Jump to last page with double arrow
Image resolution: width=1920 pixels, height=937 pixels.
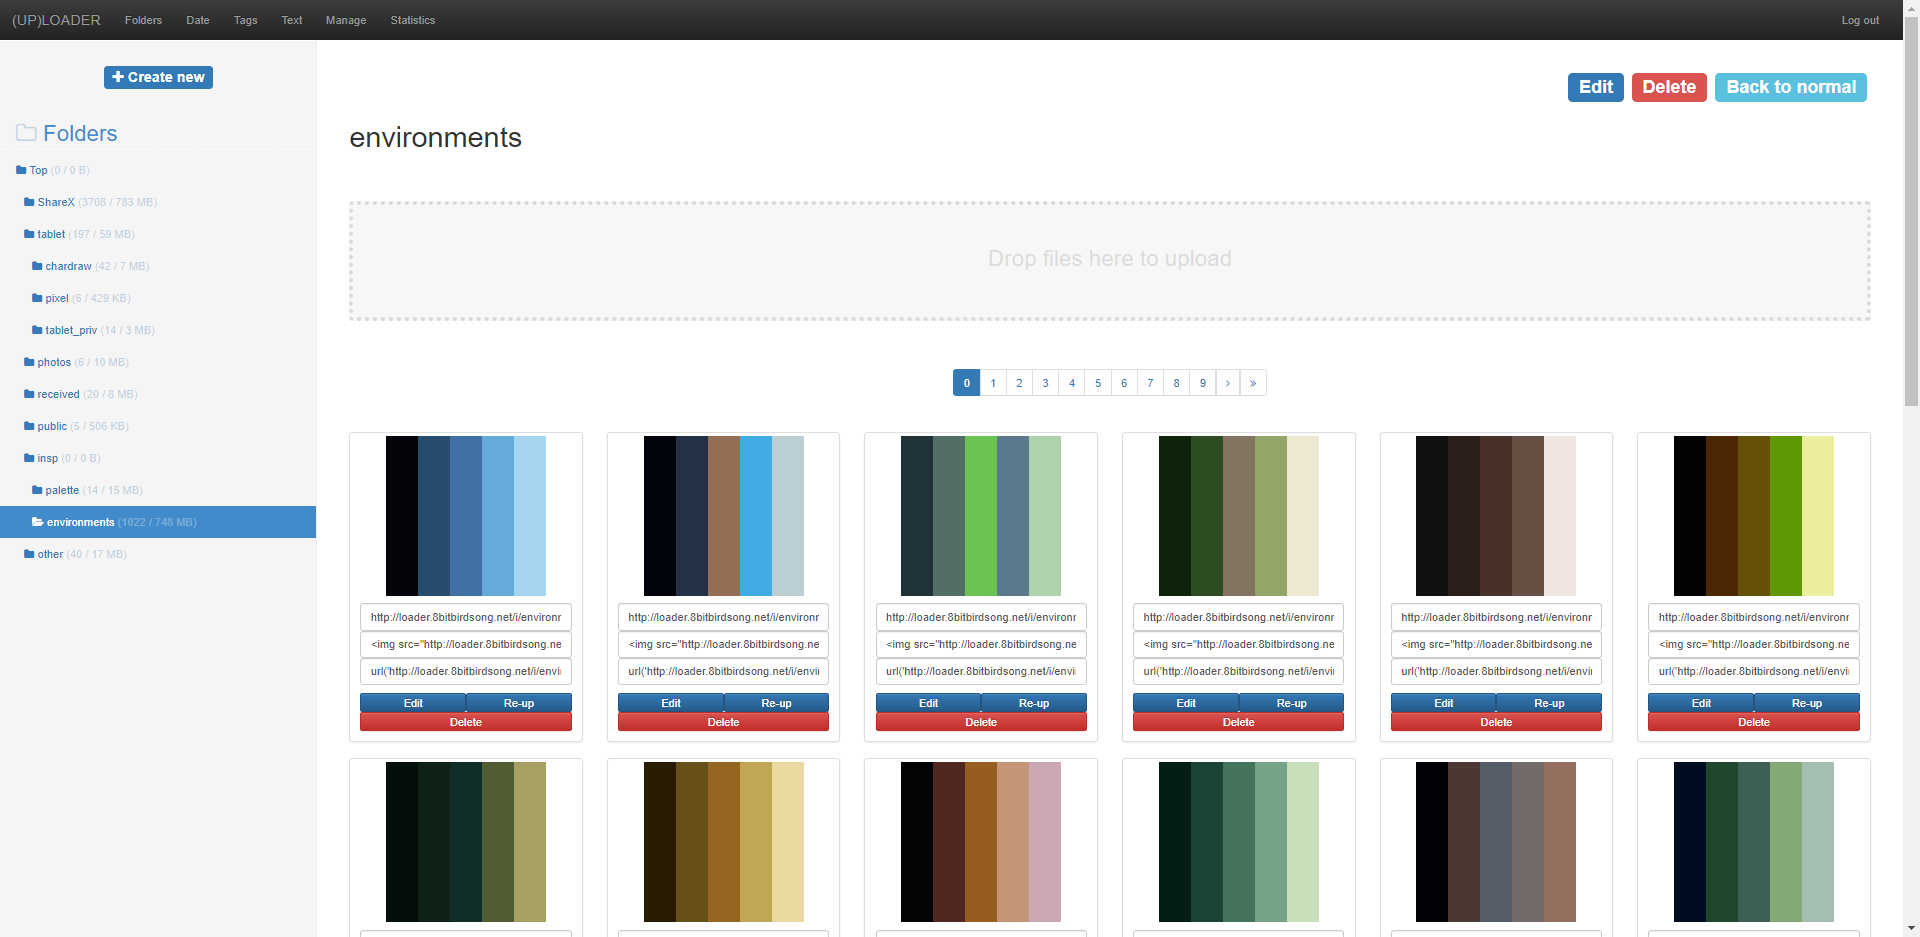[1253, 383]
